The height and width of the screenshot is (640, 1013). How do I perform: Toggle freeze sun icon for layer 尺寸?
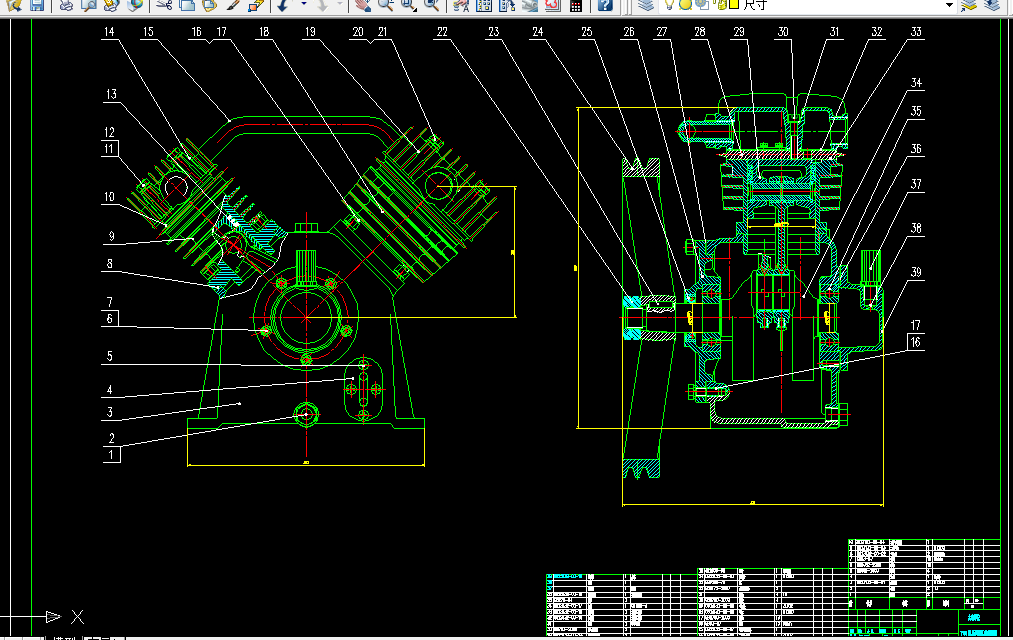(x=685, y=5)
